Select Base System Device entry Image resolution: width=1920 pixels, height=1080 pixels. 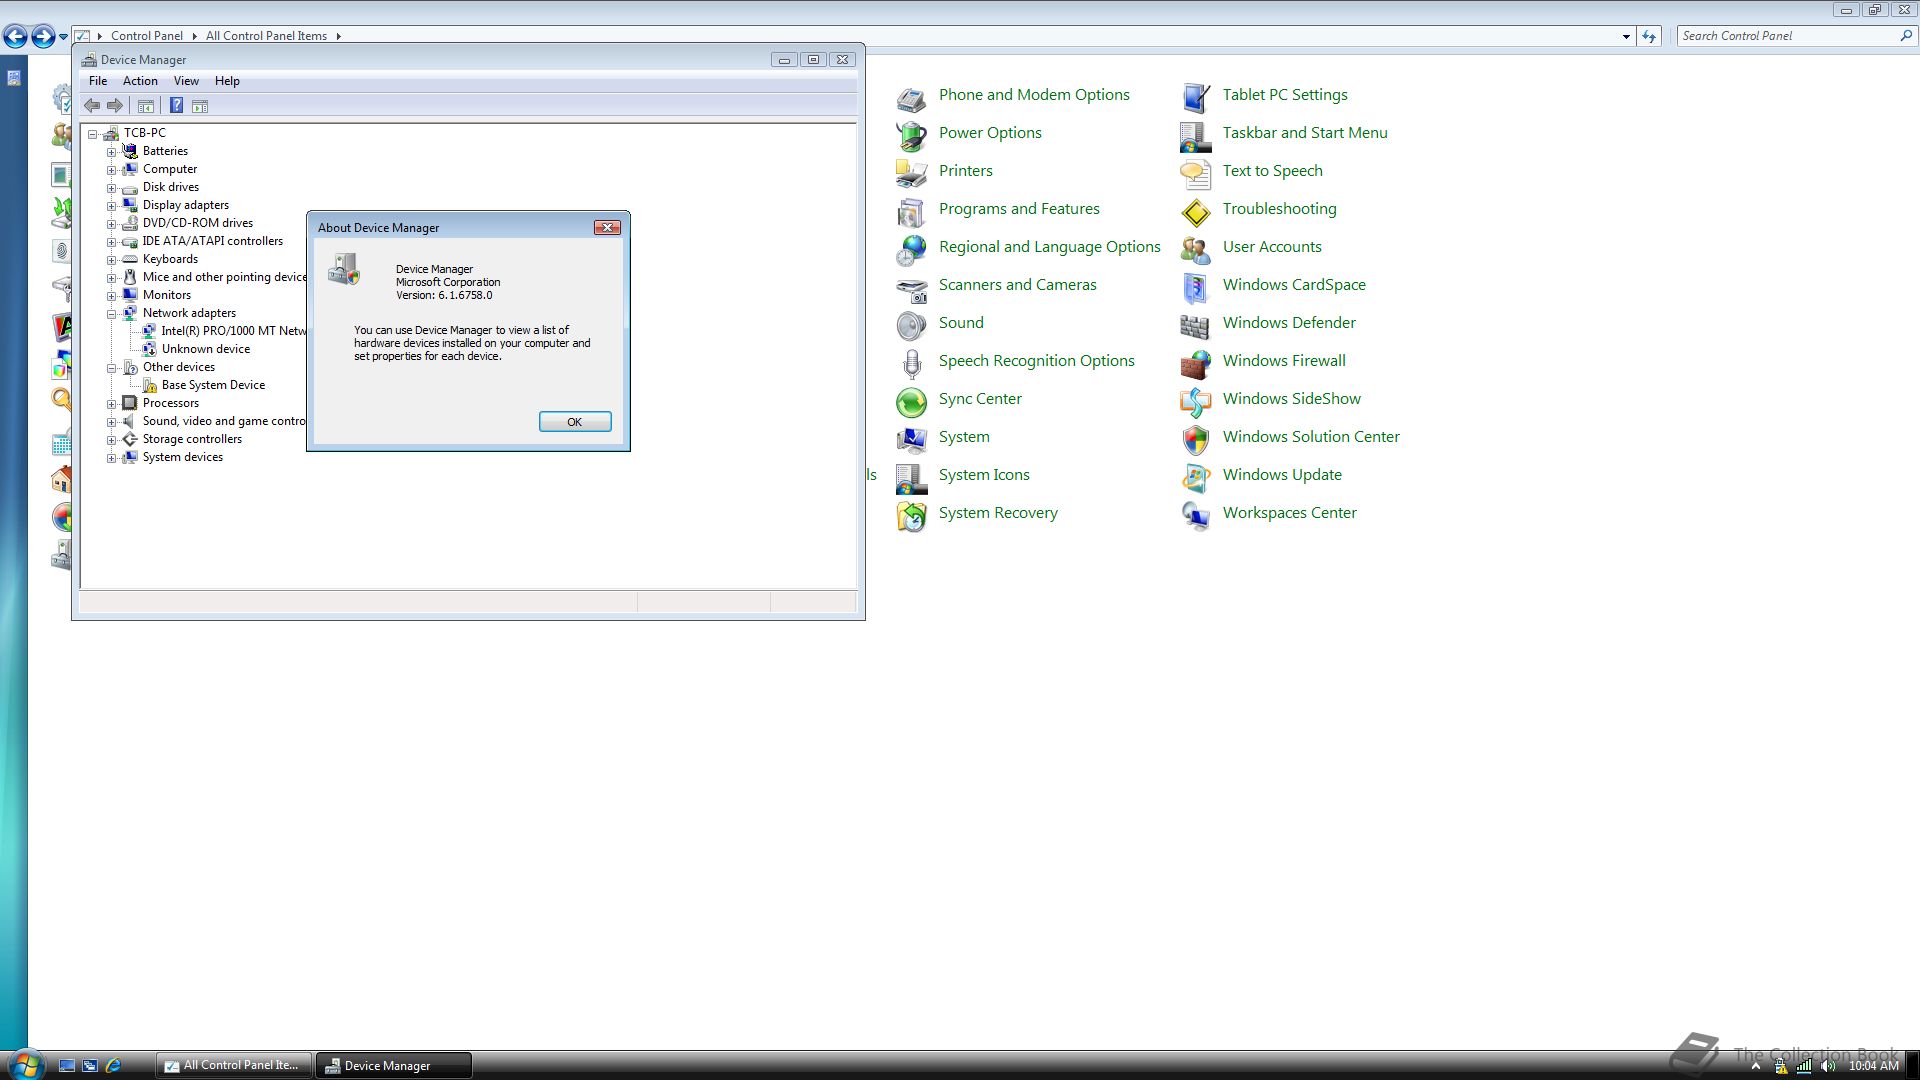213,385
